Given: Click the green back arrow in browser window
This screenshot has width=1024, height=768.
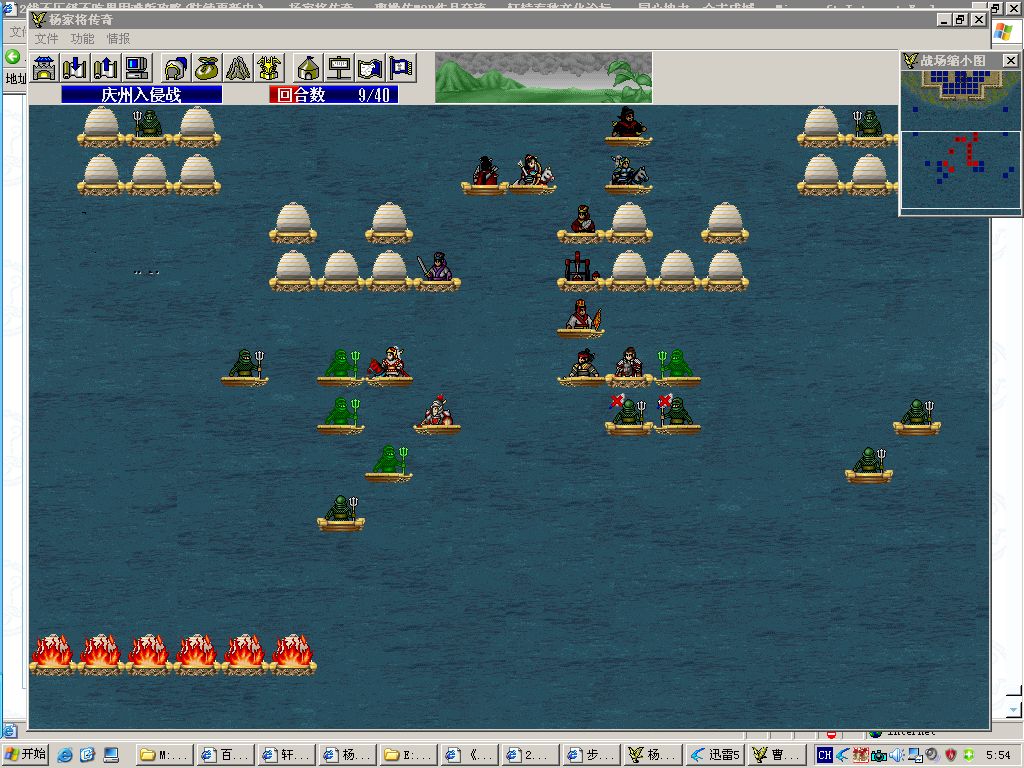Looking at the screenshot, I should (12, 57).
